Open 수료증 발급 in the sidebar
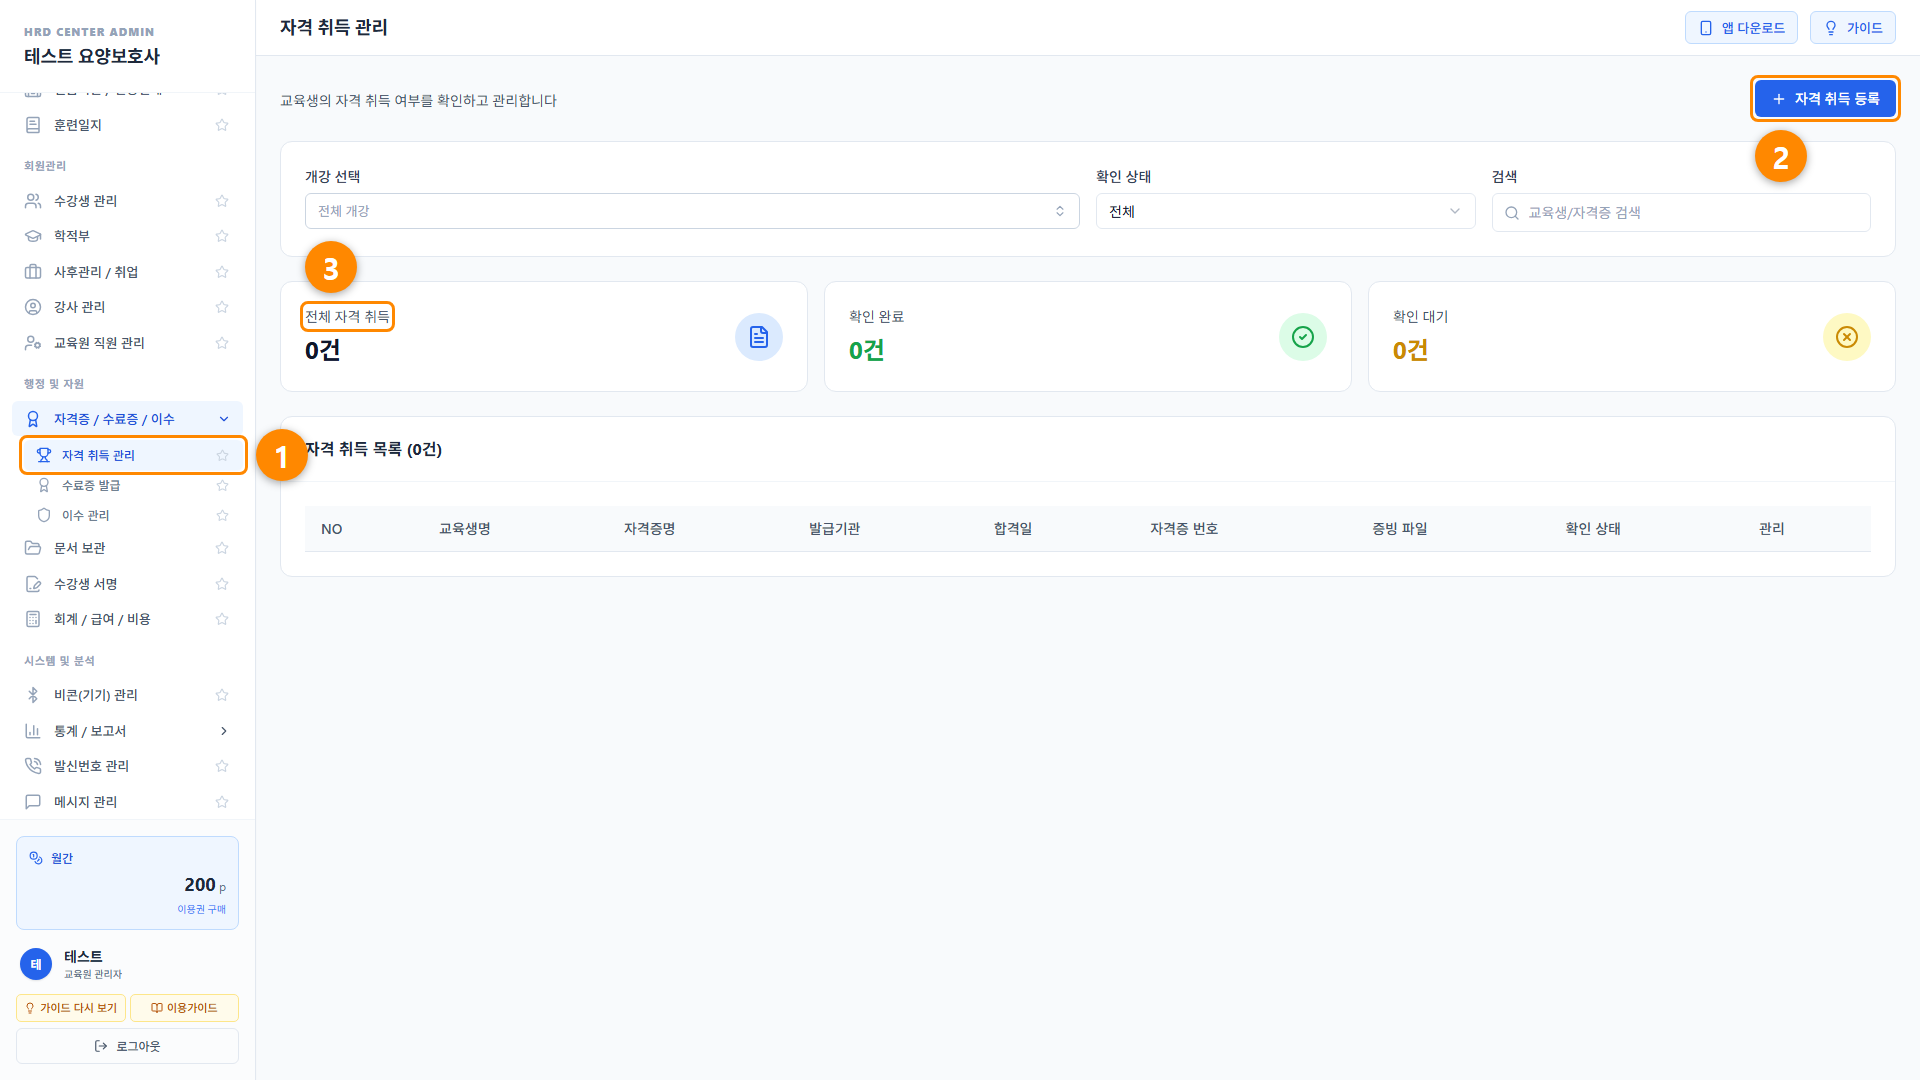This screenshot has width=1920, height=1080. tap(91, 485)
